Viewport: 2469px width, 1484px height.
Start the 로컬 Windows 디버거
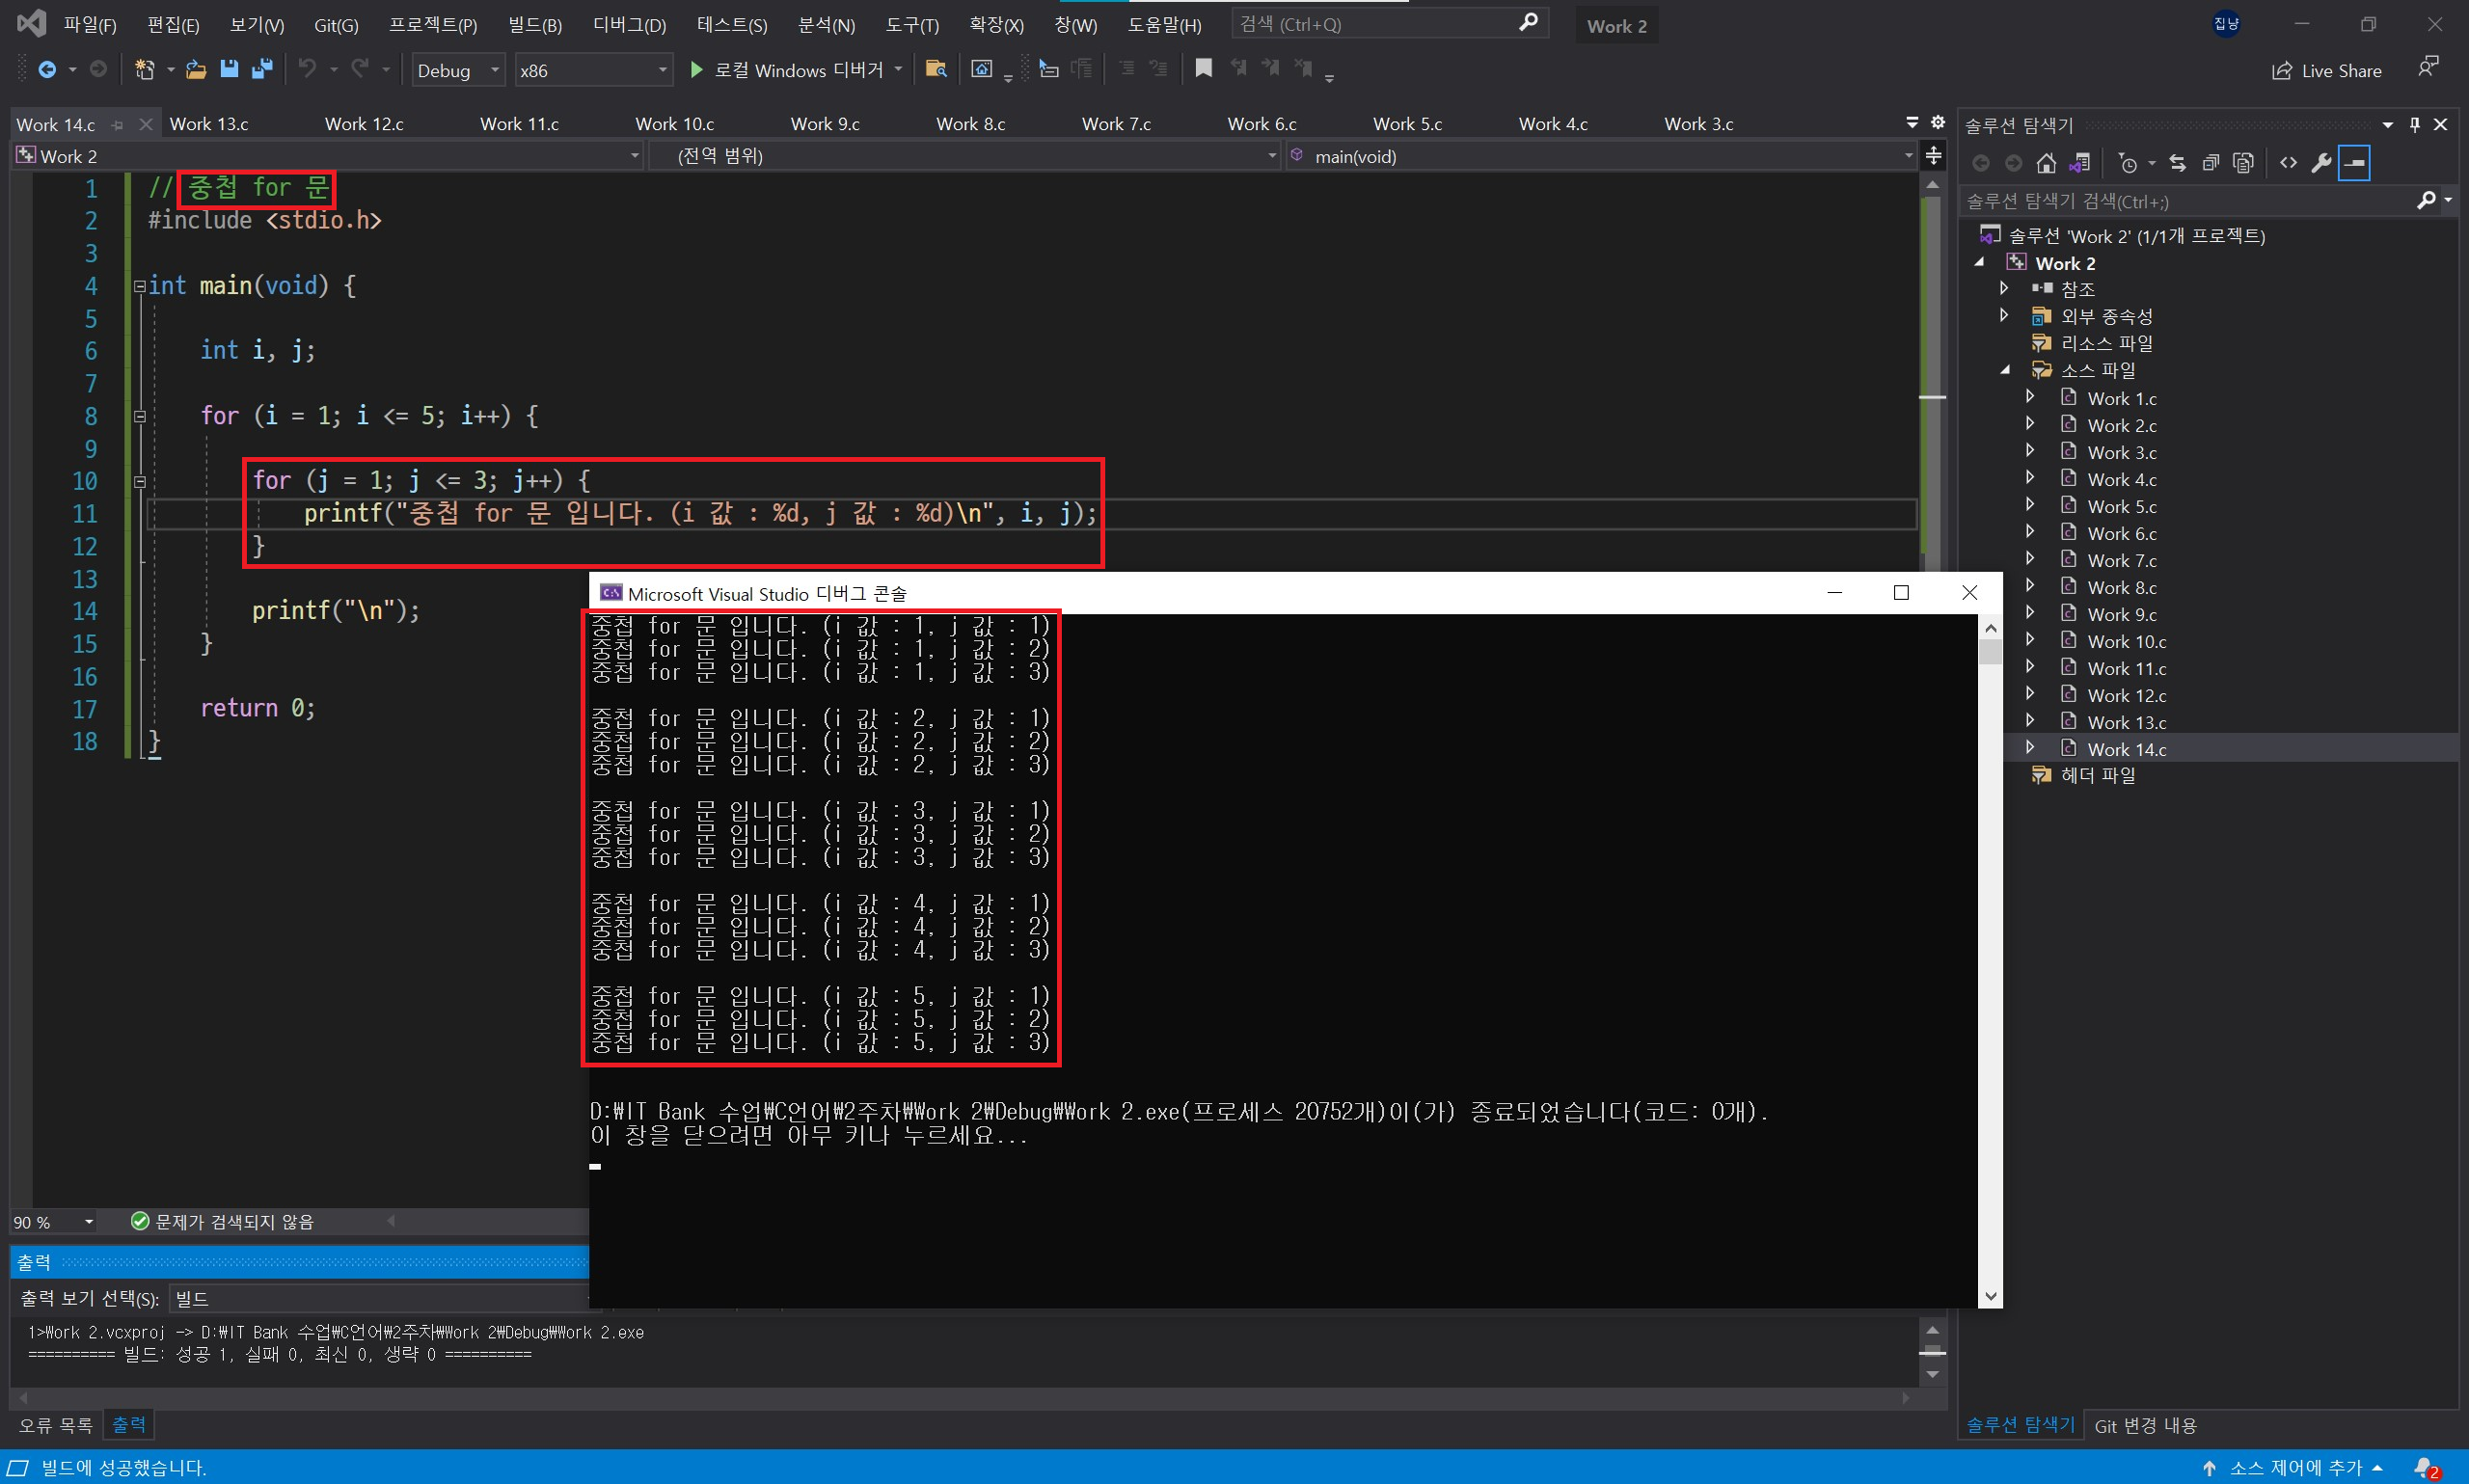tap(788, 70)
